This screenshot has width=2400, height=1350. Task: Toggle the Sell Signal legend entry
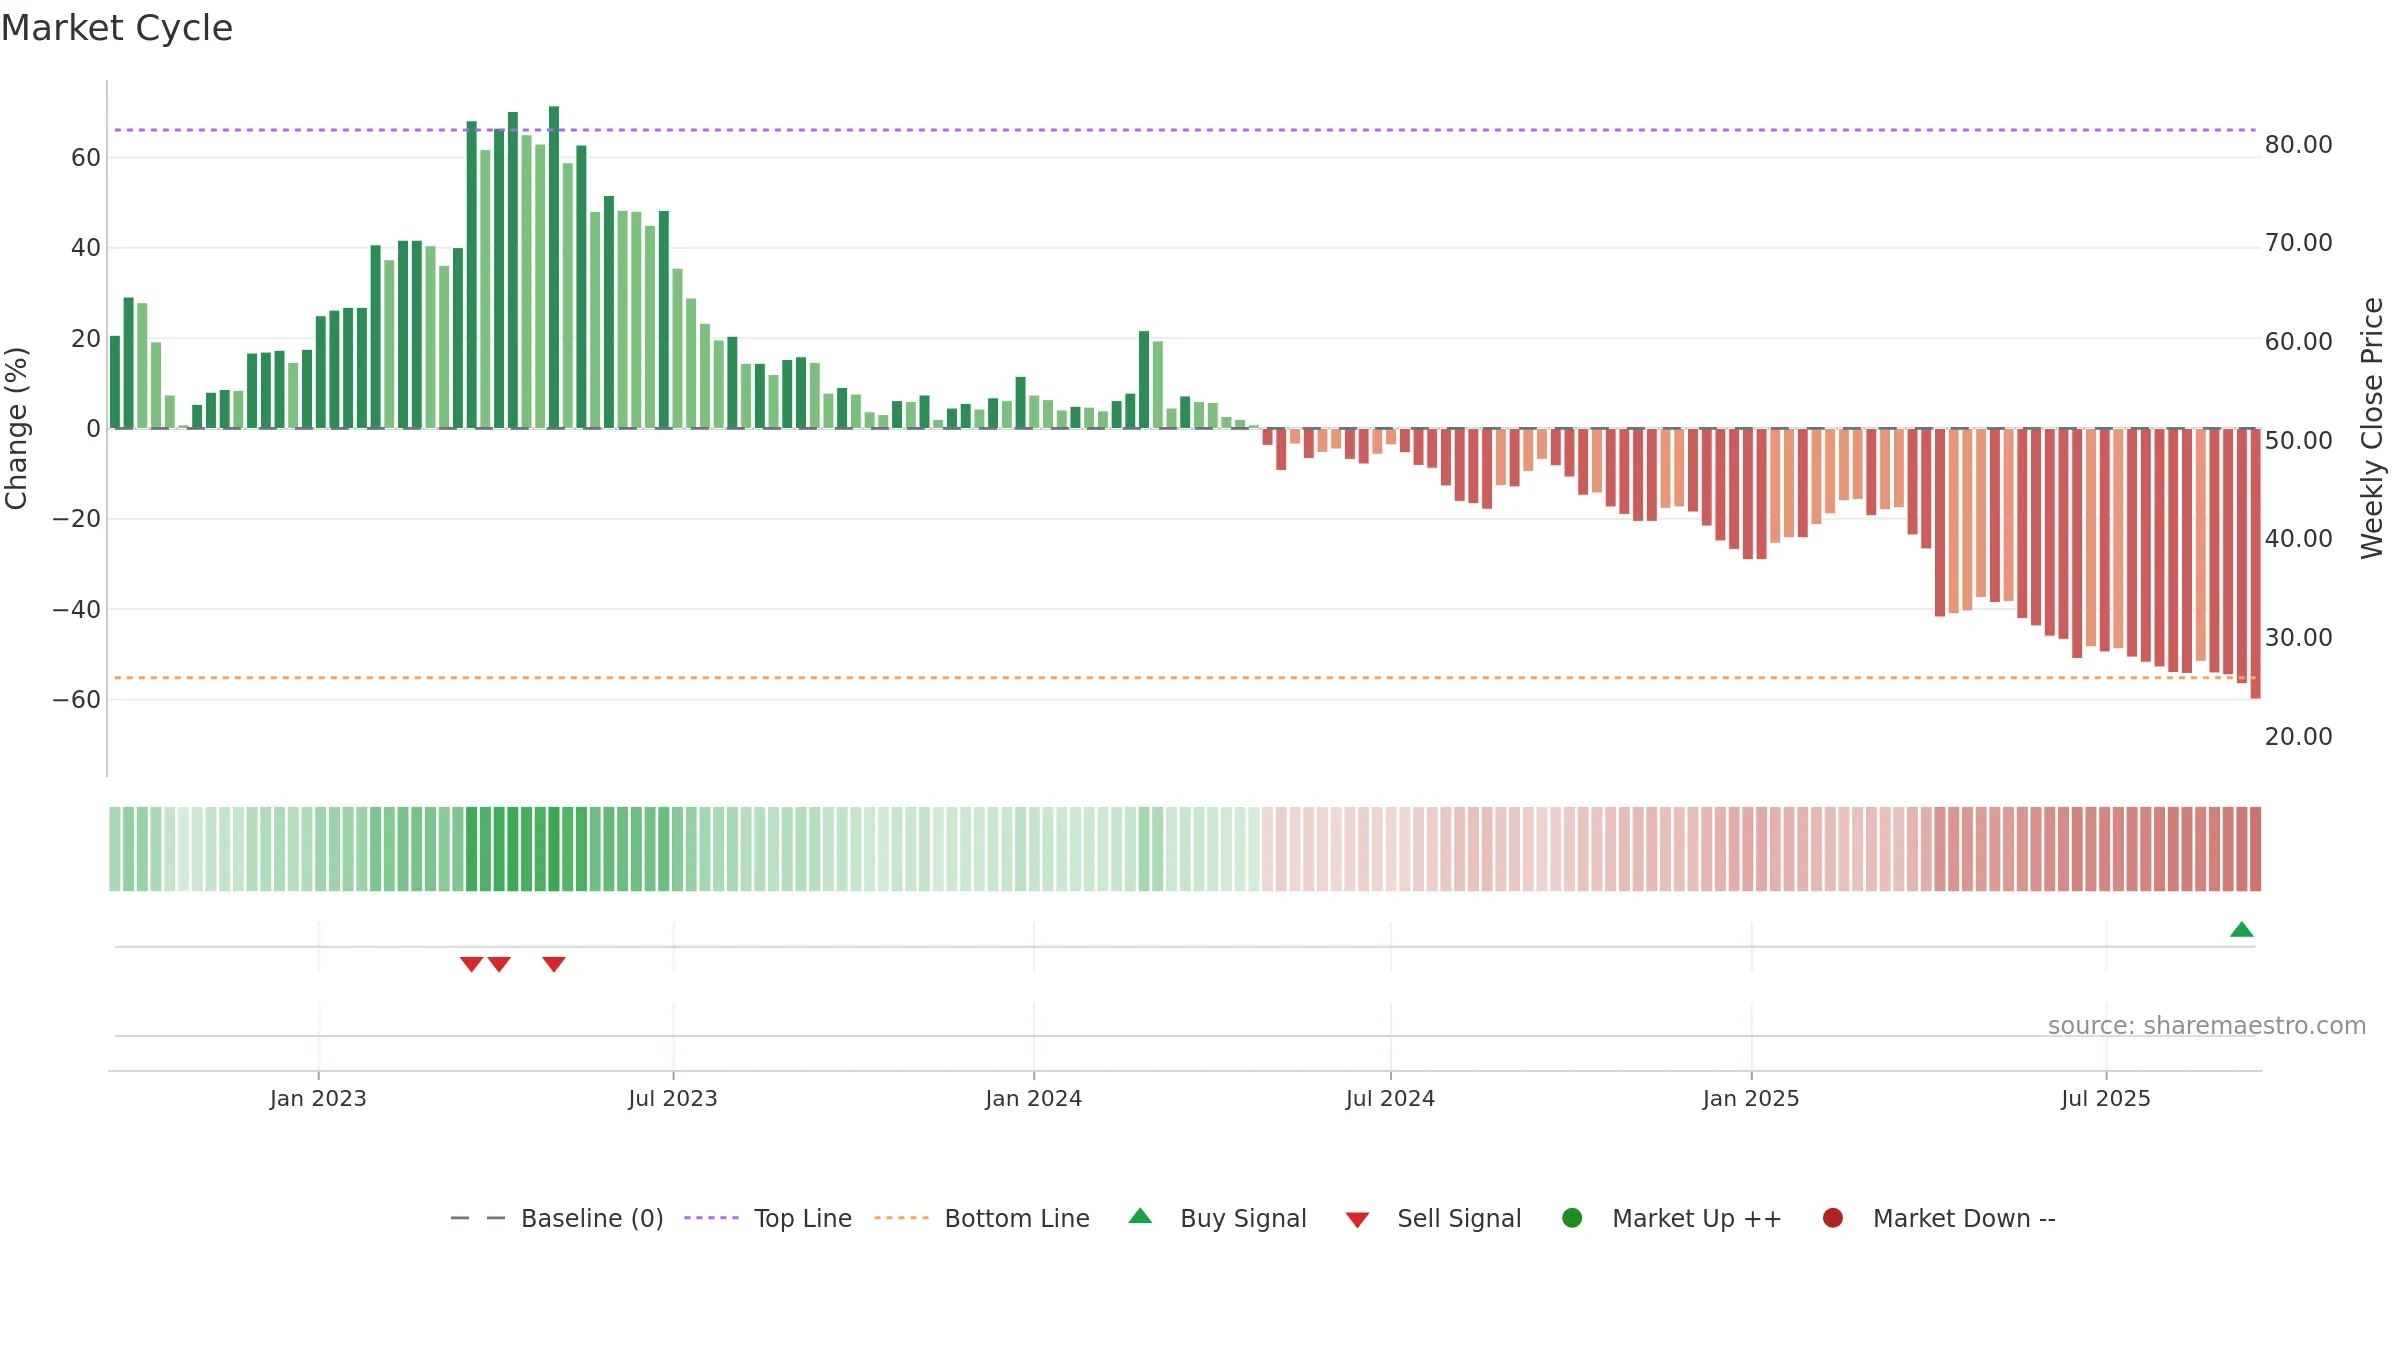click(x=1433, y=1218)
